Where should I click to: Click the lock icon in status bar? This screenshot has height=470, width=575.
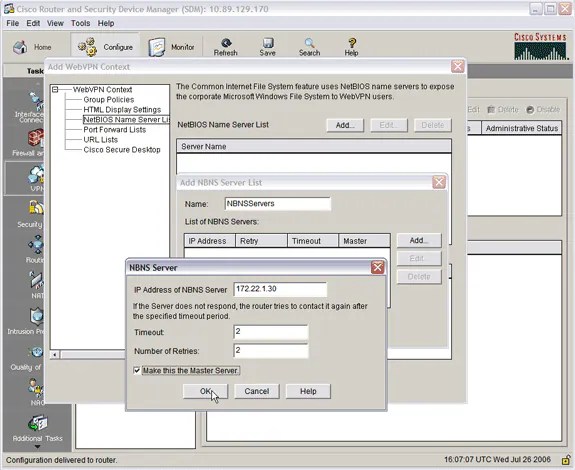pyautogui.click(x=566, y=459)
